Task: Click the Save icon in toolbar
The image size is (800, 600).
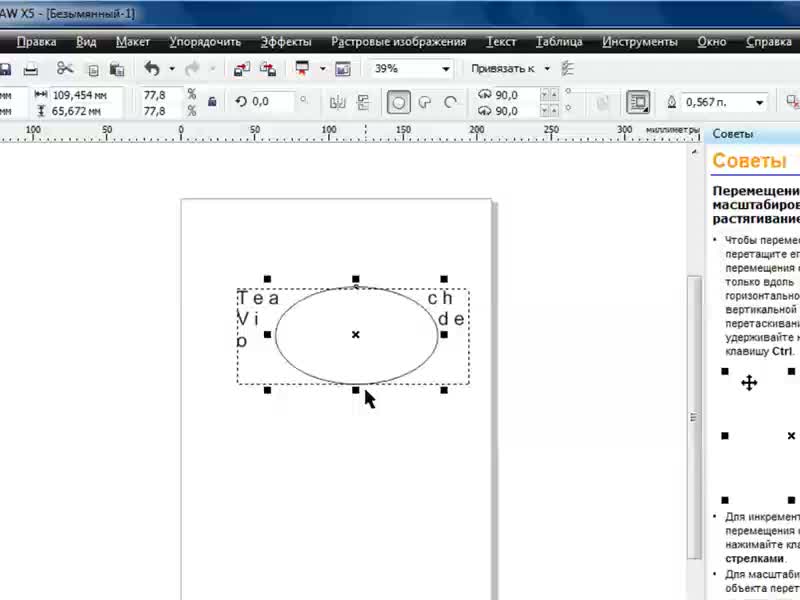Action: point(5,69)
